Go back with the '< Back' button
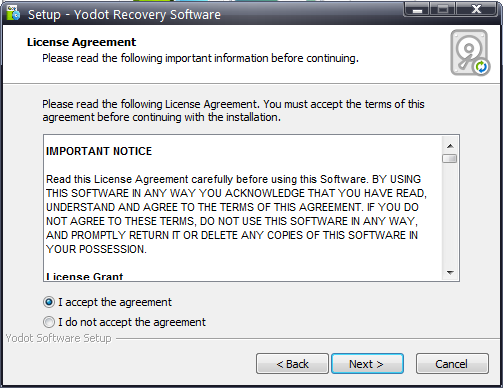Screen dimensions: 503x388 (292, 364)
